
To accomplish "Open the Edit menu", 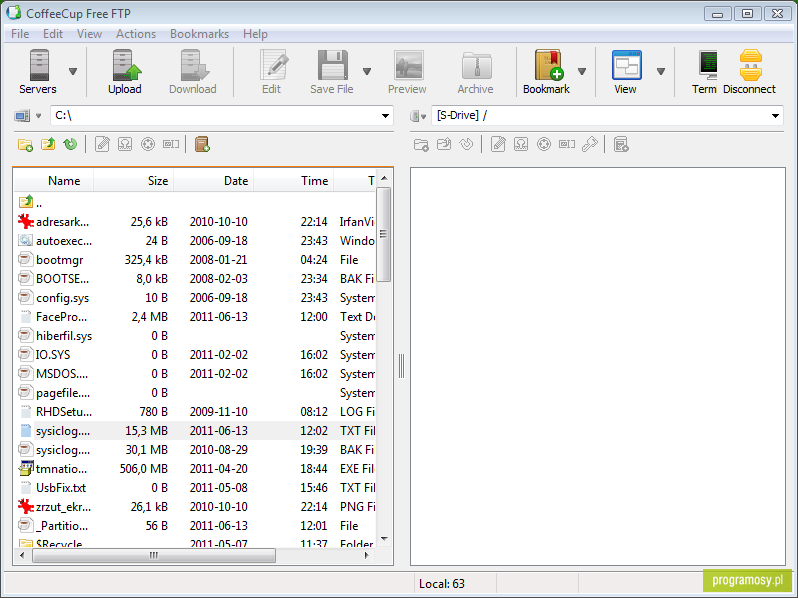I will coord(53,34).
